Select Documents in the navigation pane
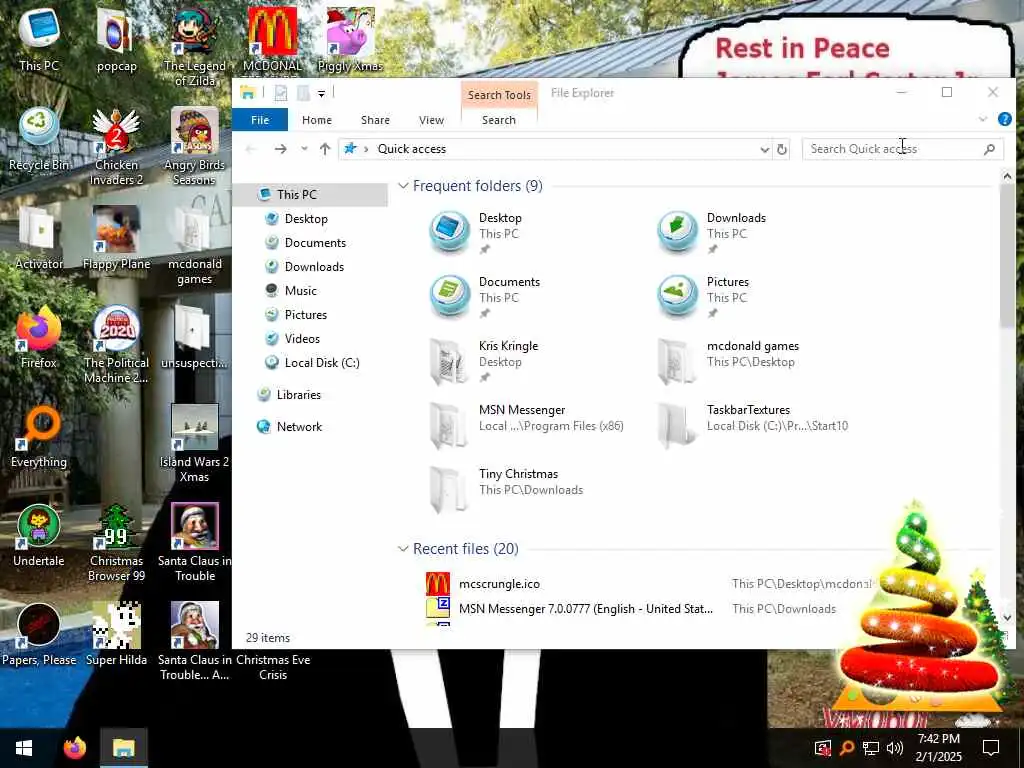This screenshot has height=768, width=1024. pyautogui.click(x=315, y=243)
